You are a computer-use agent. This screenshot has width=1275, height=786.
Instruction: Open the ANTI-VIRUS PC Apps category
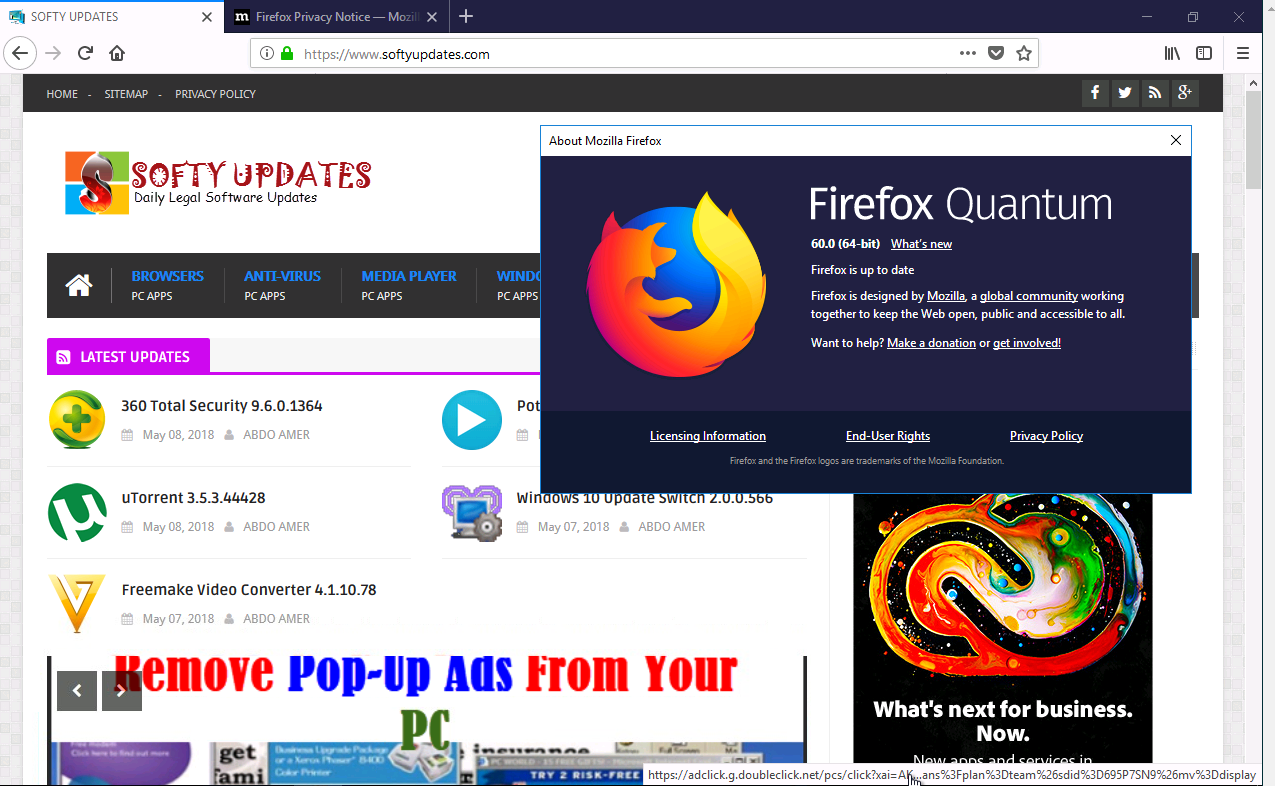(x=282, y=285)
